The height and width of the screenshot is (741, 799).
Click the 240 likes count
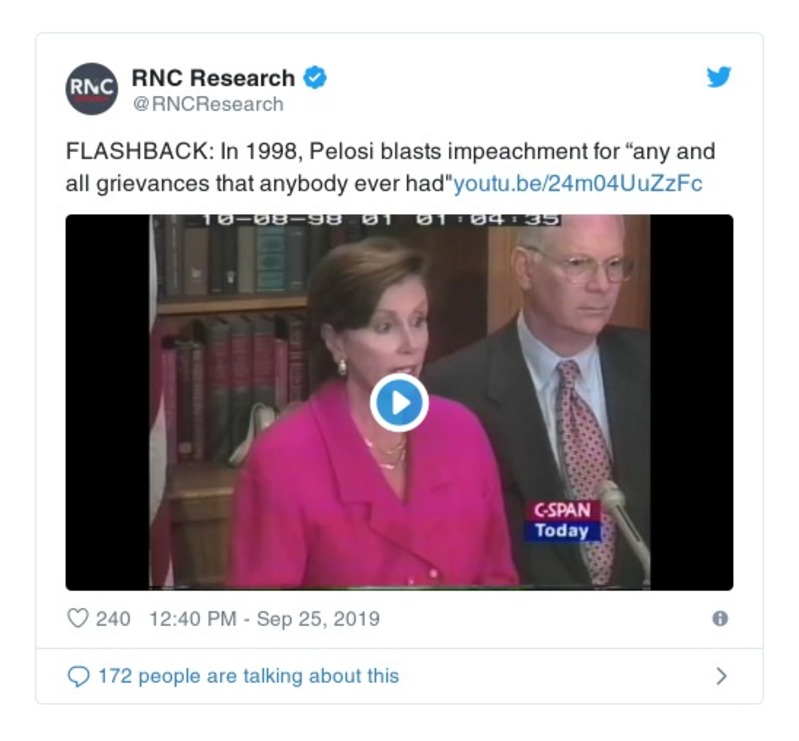coord(113,619)
